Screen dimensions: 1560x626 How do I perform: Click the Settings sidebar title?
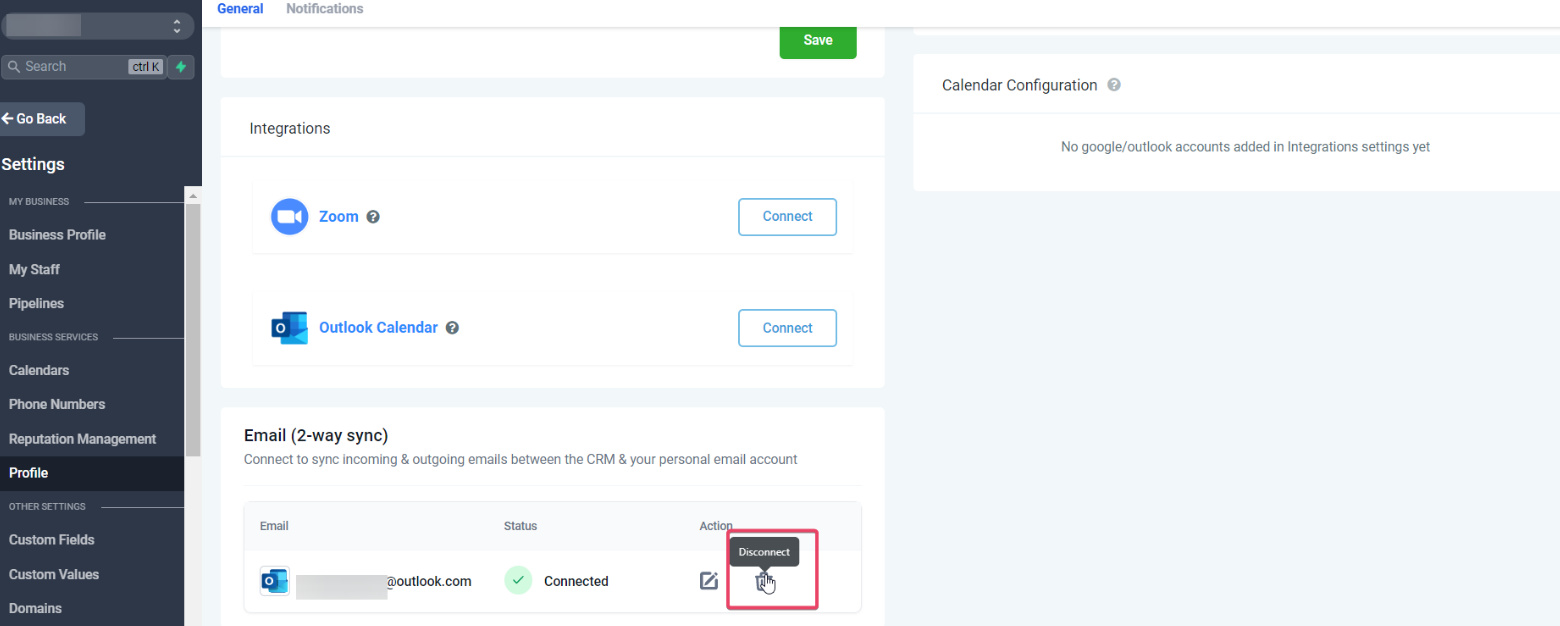(x=33, y=165)
